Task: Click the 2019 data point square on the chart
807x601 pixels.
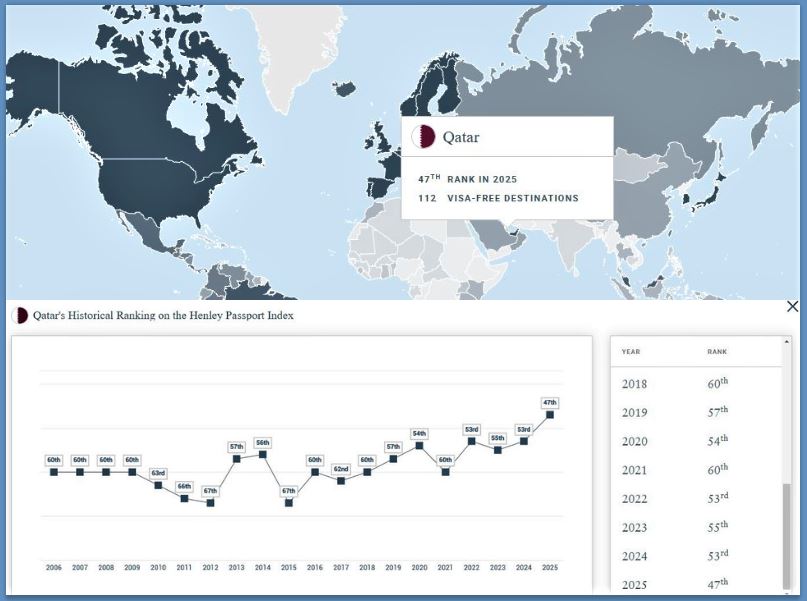Action: [393, 459]
